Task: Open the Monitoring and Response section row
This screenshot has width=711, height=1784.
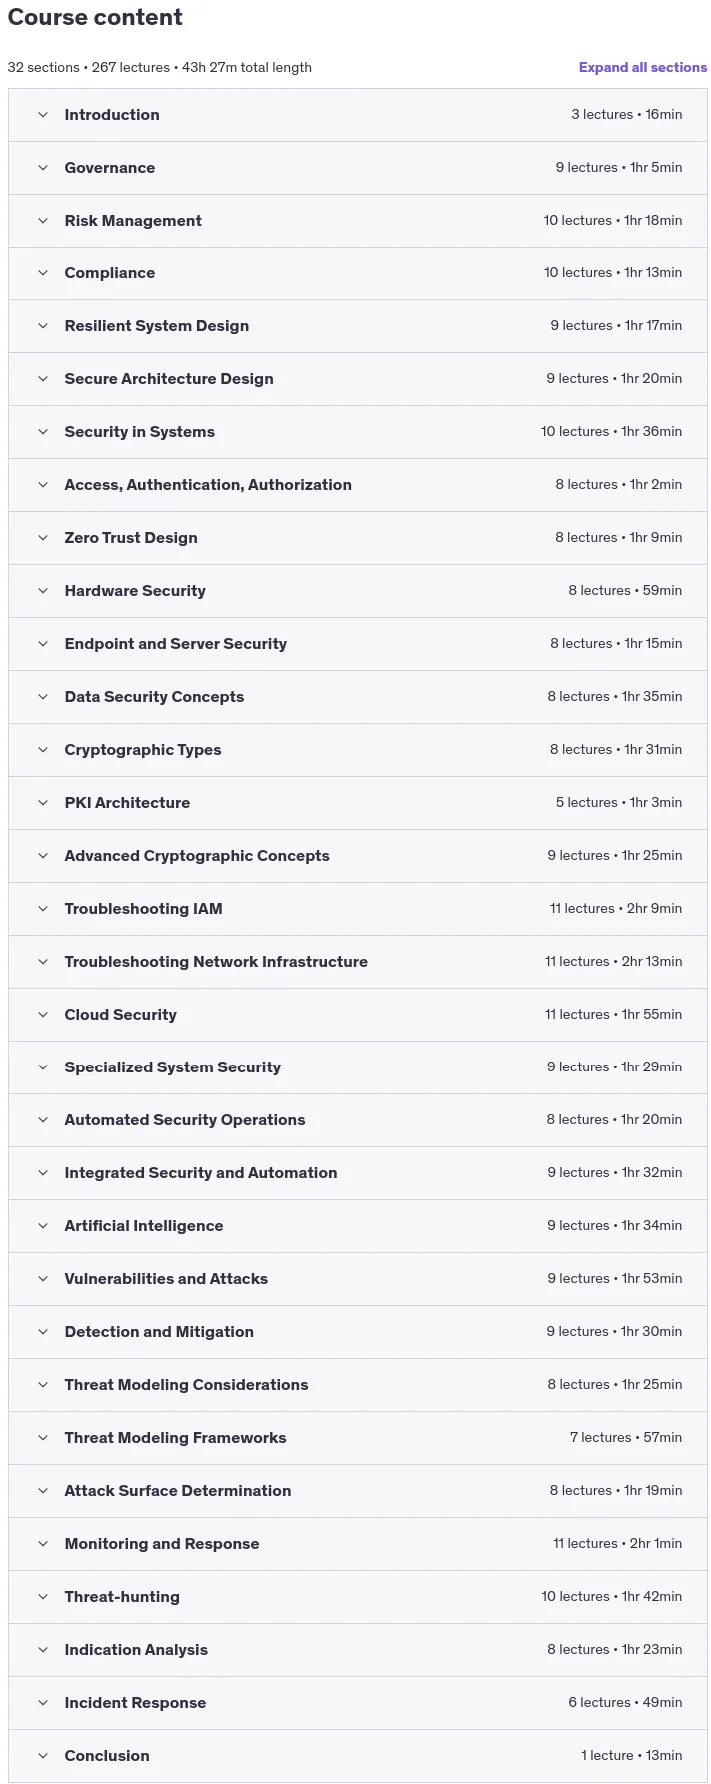Action: [358, 1544]
